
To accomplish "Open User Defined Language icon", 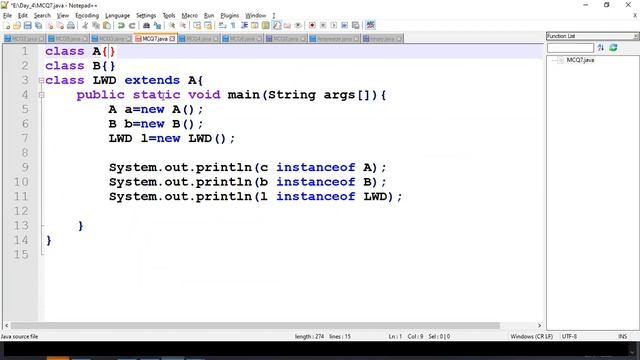I will (x=255, y=25).
